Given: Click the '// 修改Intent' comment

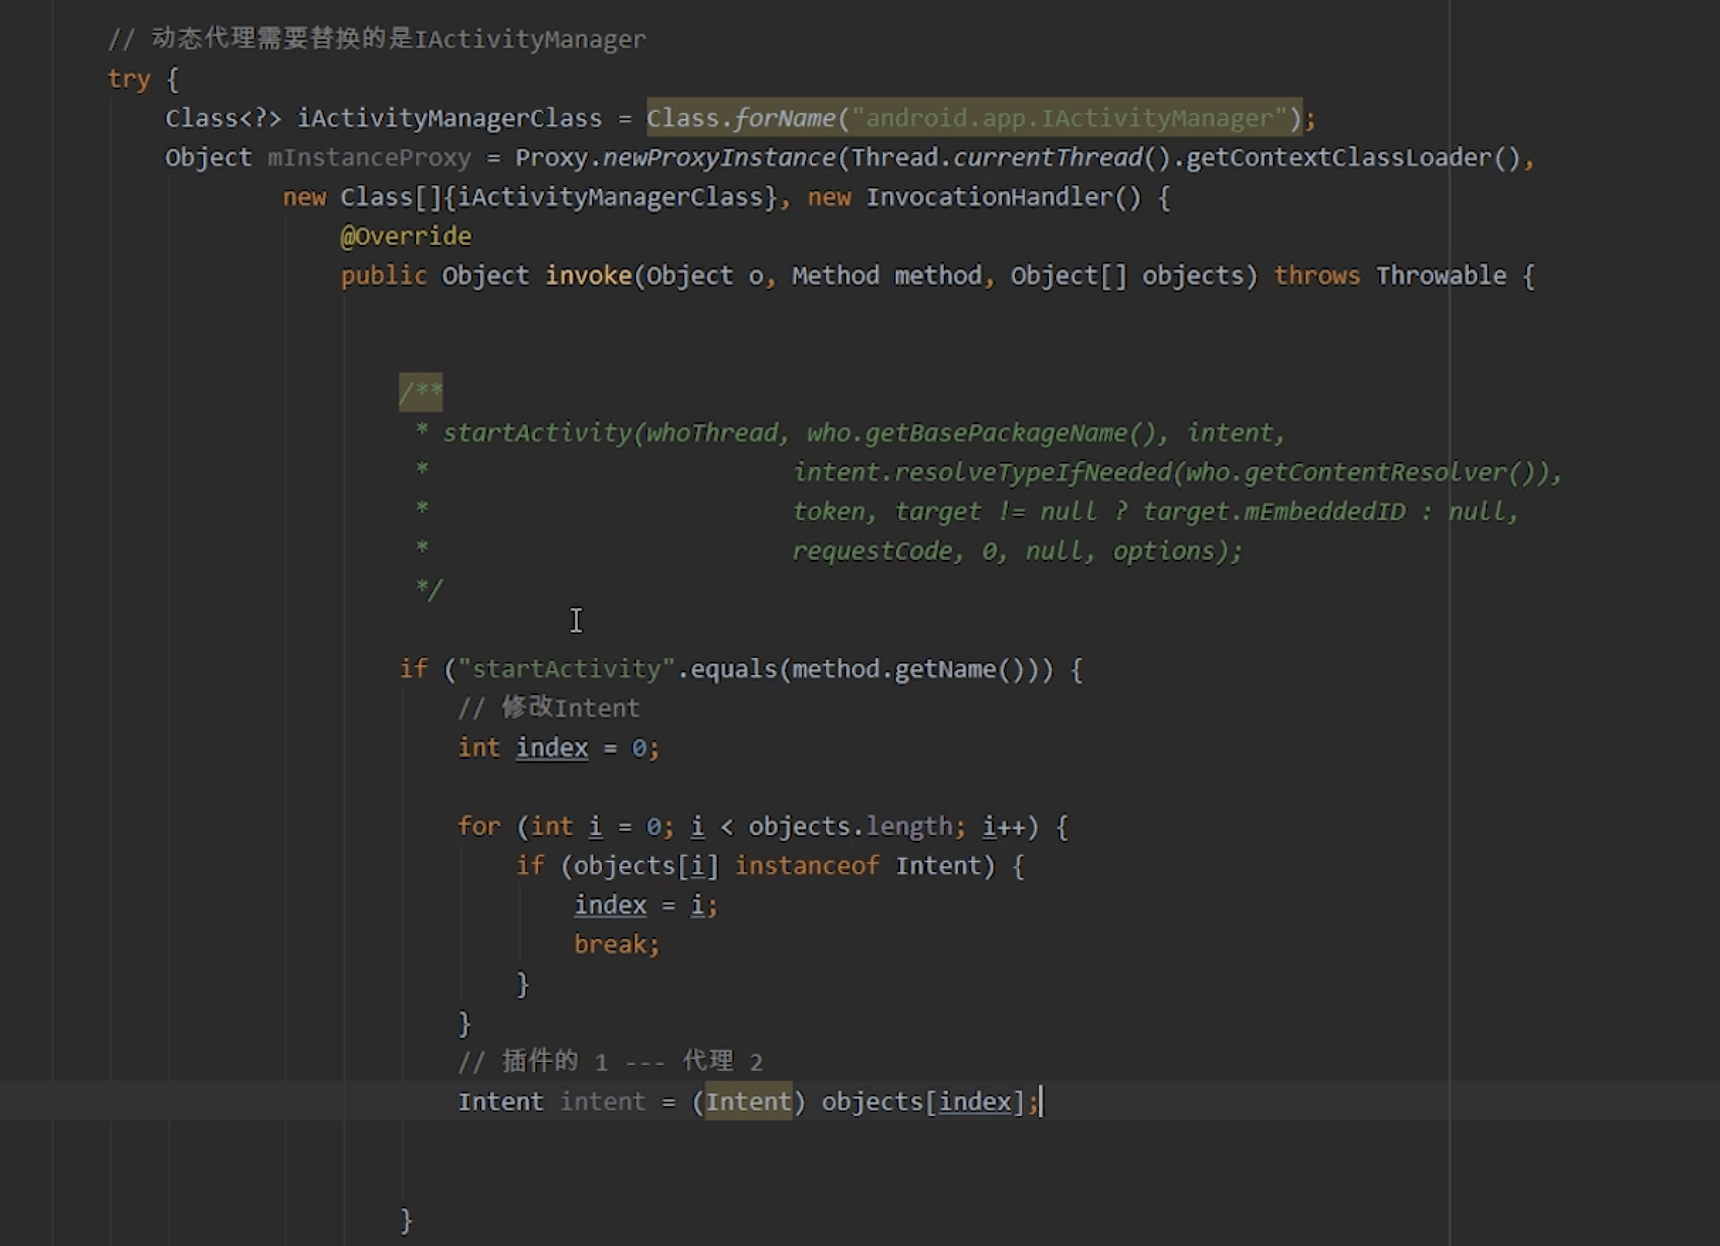Looking at the screenshot, I should [548, 708].
